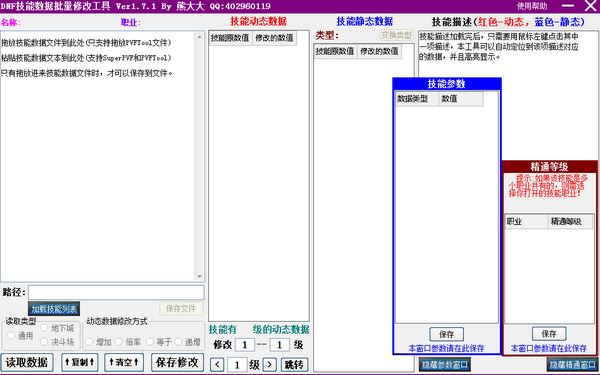The height and width of the screenshot is (375, 600).
Task: Click the 精通等级 column header
Action: 570,222
